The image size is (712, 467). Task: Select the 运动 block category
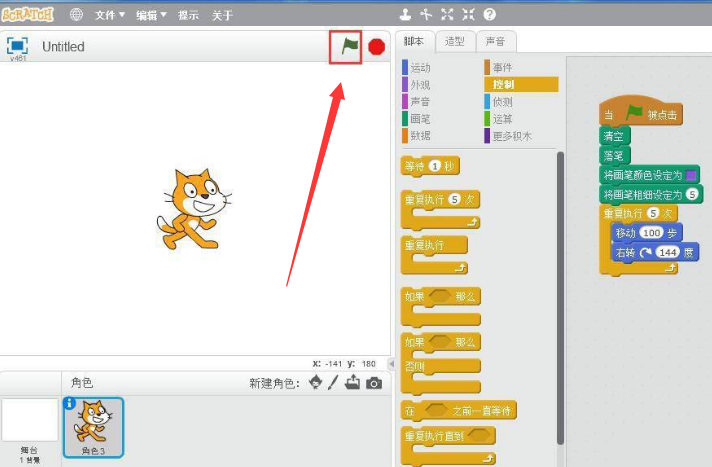tap(416, 68)
